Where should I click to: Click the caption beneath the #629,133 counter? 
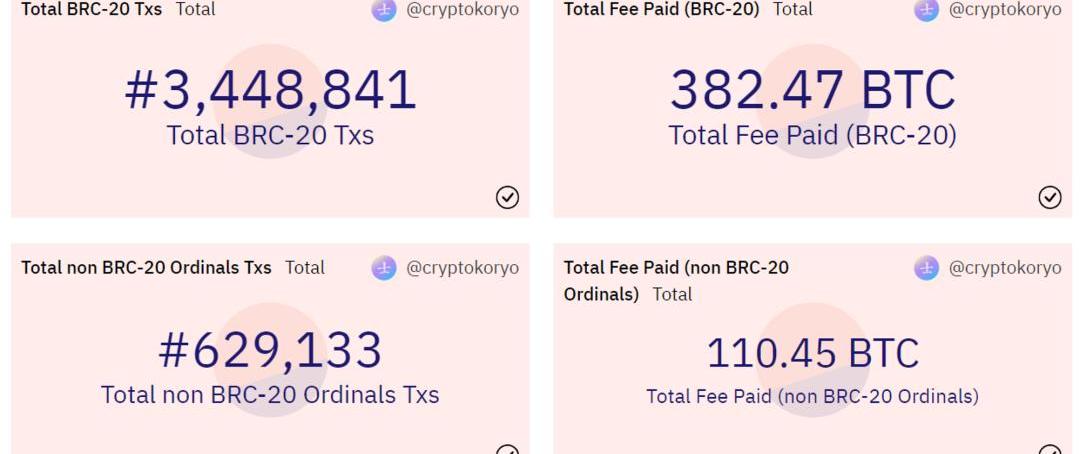270,395
